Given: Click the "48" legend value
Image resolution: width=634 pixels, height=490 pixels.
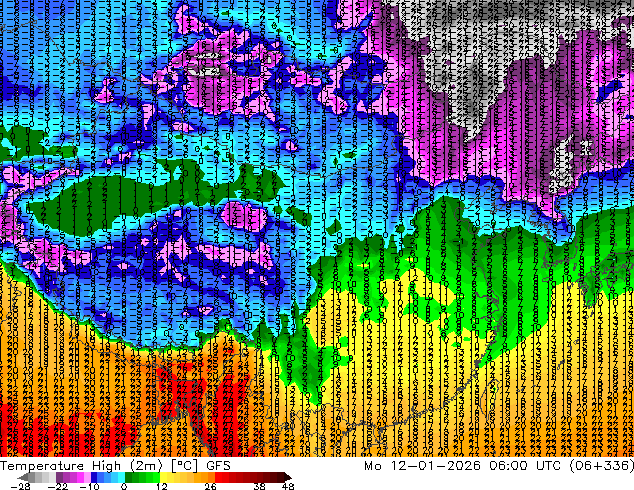Looking at the screenshot, I should pos(288,486).
